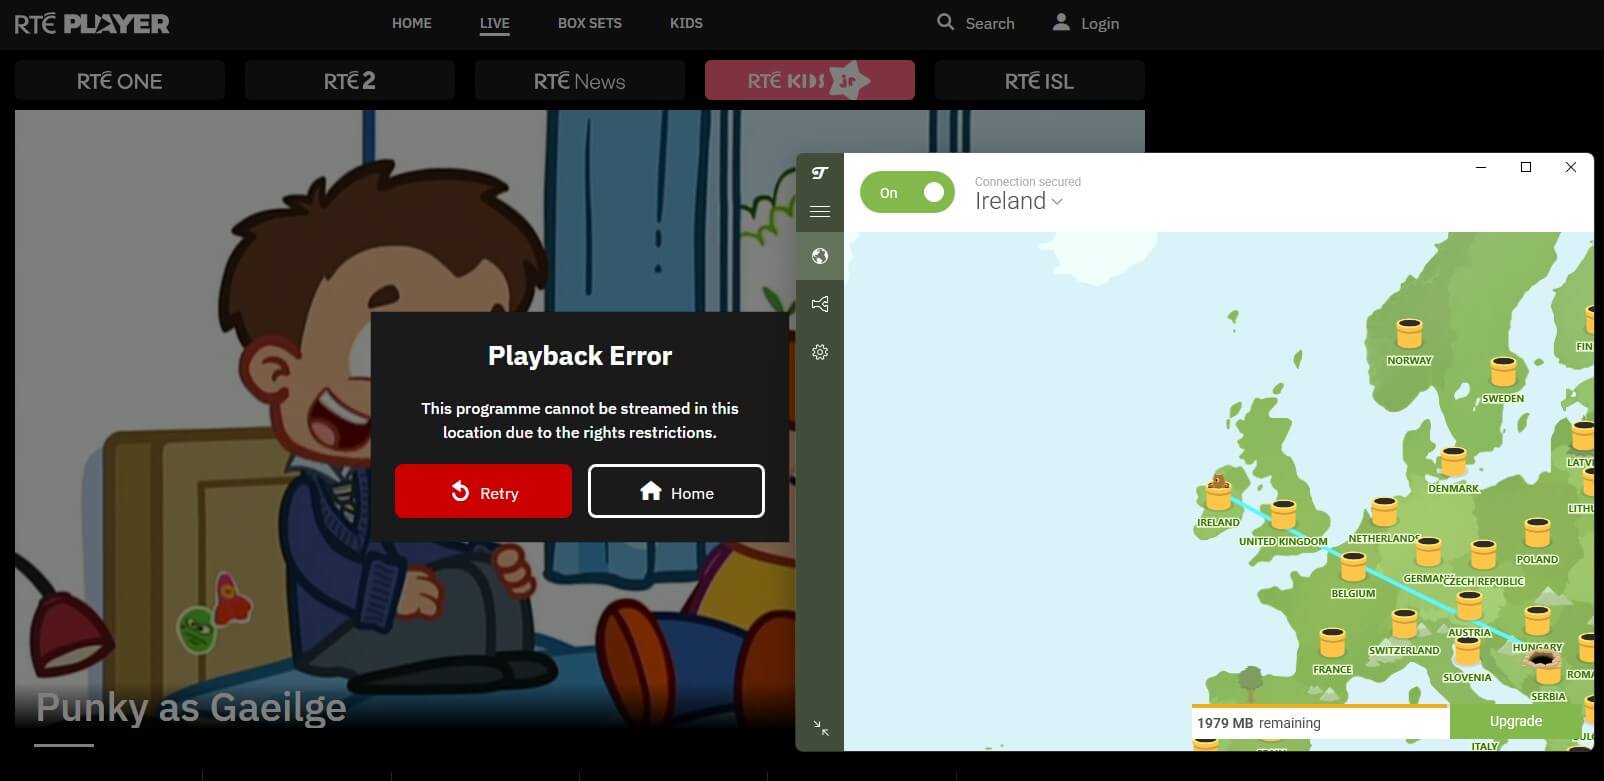This screenshot has width=1604, height=781.
Task: Click the Login person icon
Action: pos(1061,22)
